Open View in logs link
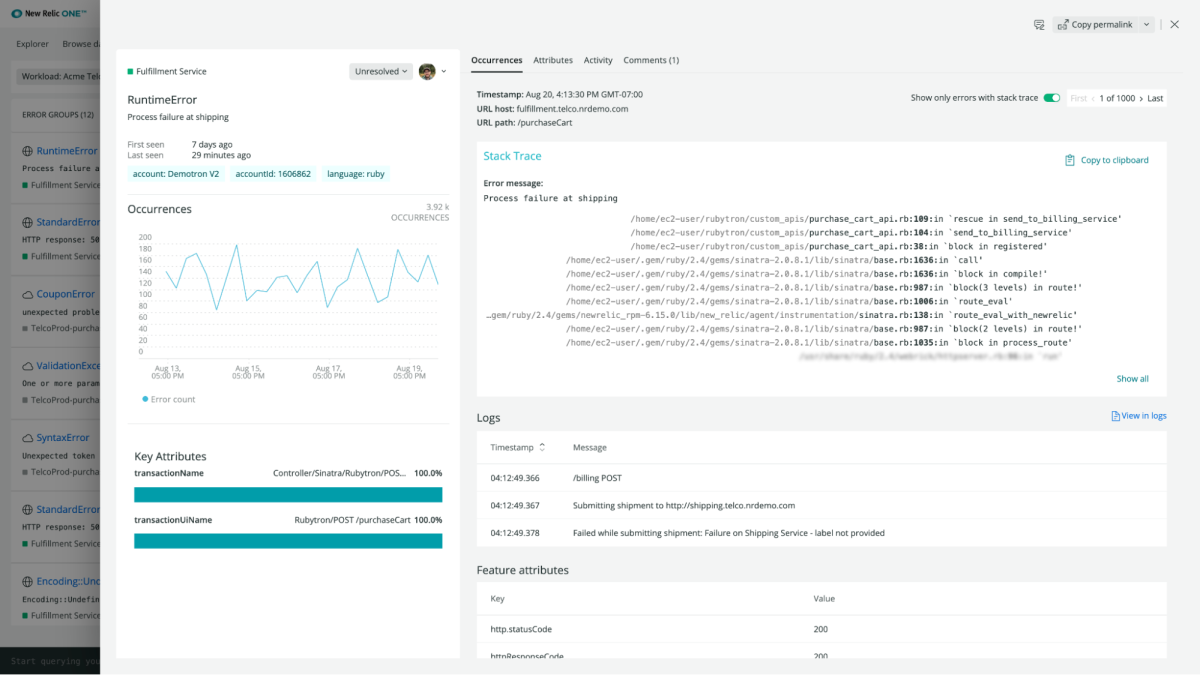 [x=1144, y=416]
